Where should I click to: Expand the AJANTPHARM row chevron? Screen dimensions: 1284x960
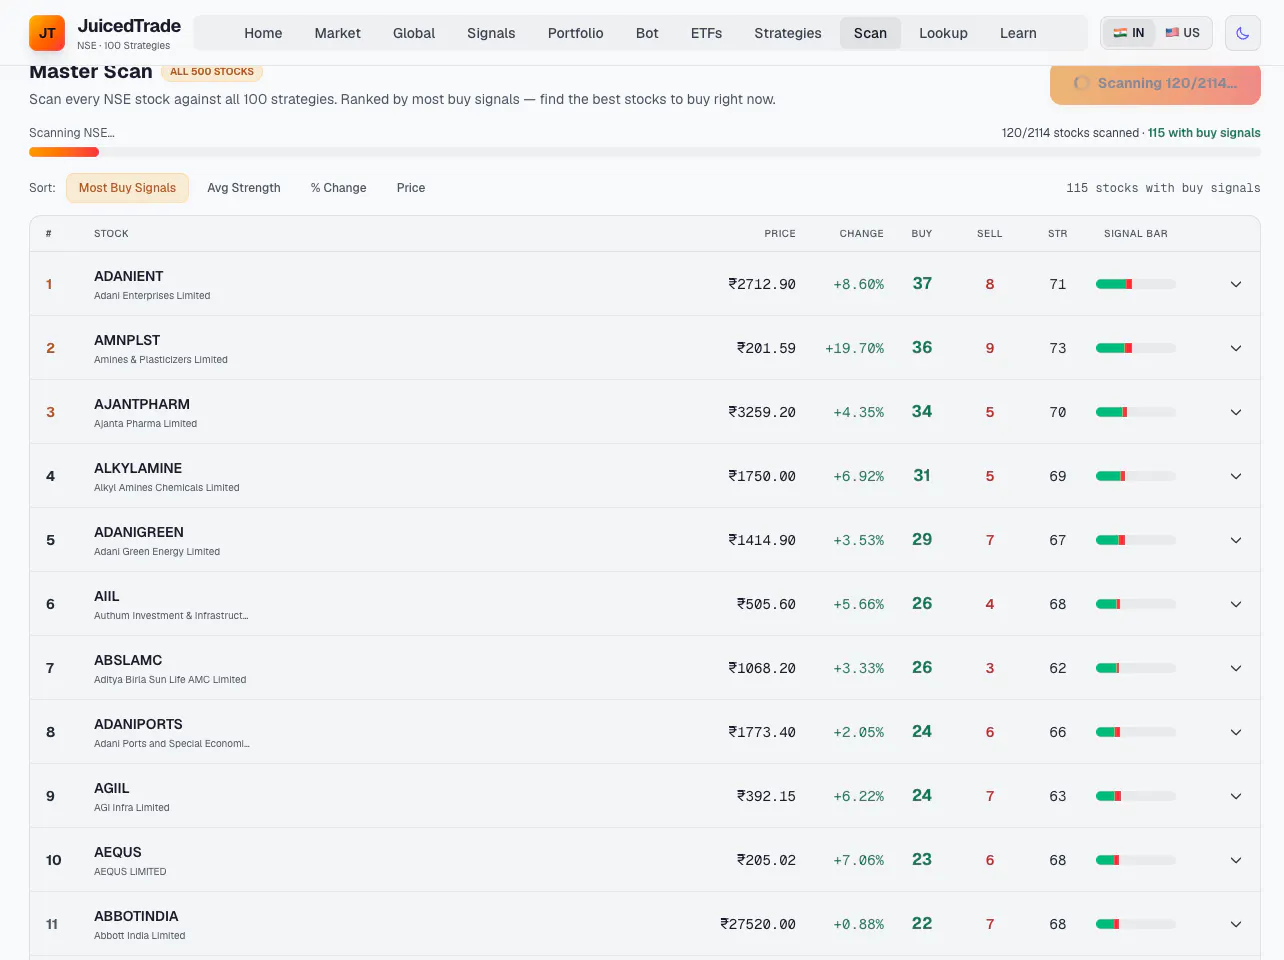coord(1236,412)
